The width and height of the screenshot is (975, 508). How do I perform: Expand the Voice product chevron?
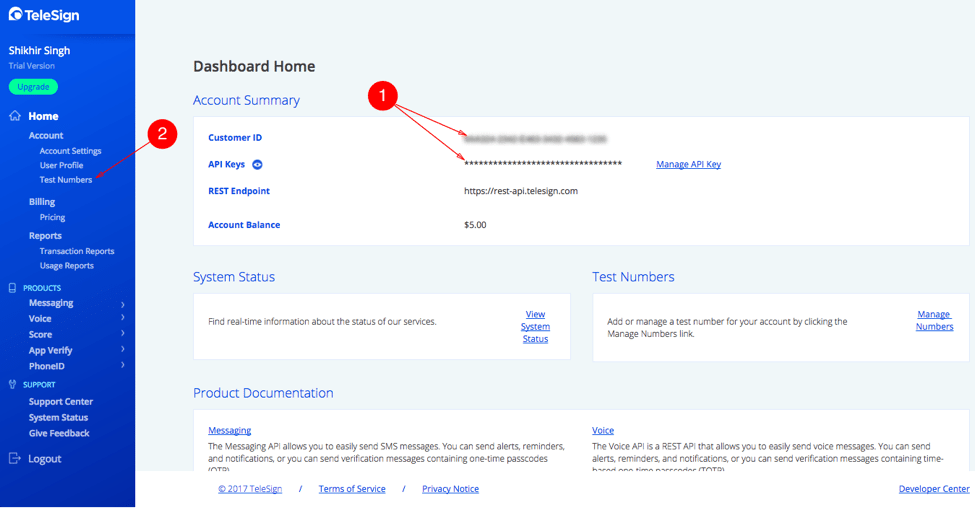pos(123,318)
